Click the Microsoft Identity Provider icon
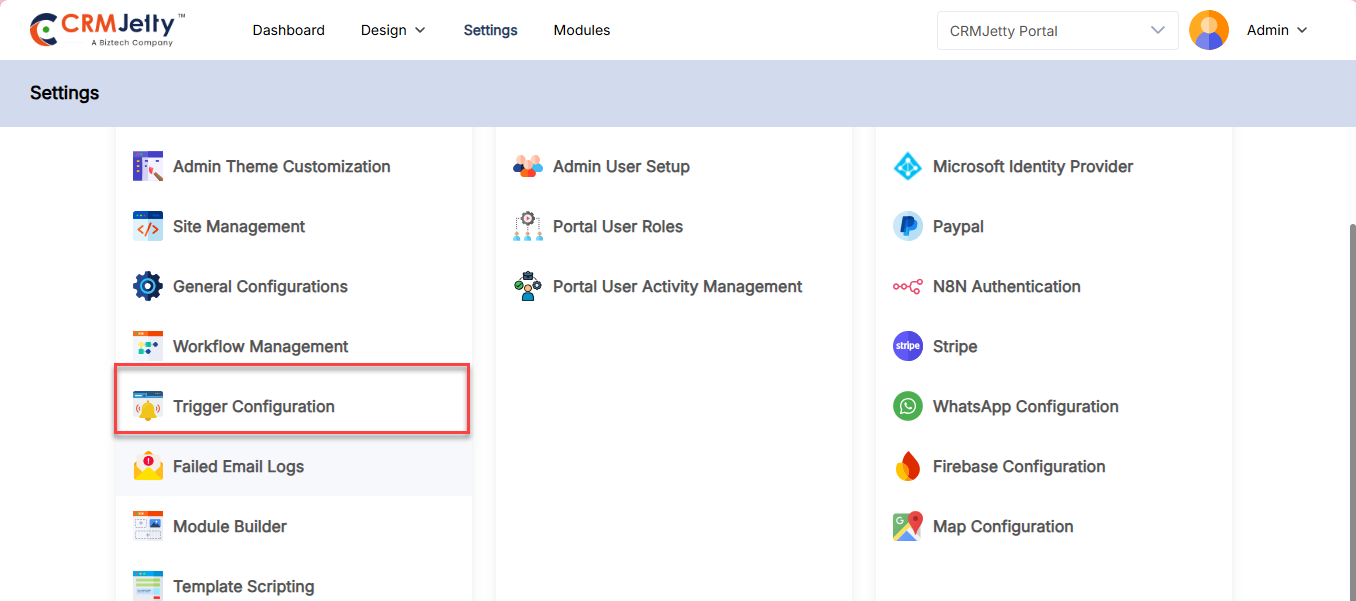This screenshot has width=1356, height=601. click(907, 167)
